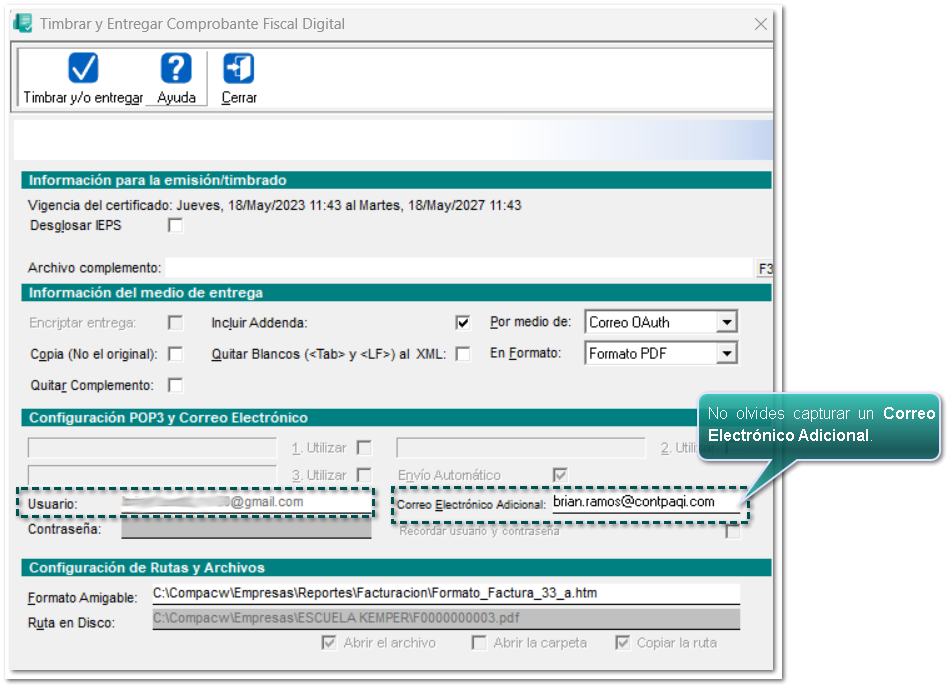Click the Archivo complemento input field
Image resolution: width=952 pixels, height=688 pixels.
point(459,268)
